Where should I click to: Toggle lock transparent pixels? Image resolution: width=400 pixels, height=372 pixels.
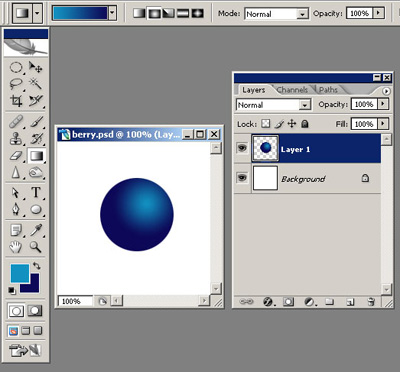(266, 124)
